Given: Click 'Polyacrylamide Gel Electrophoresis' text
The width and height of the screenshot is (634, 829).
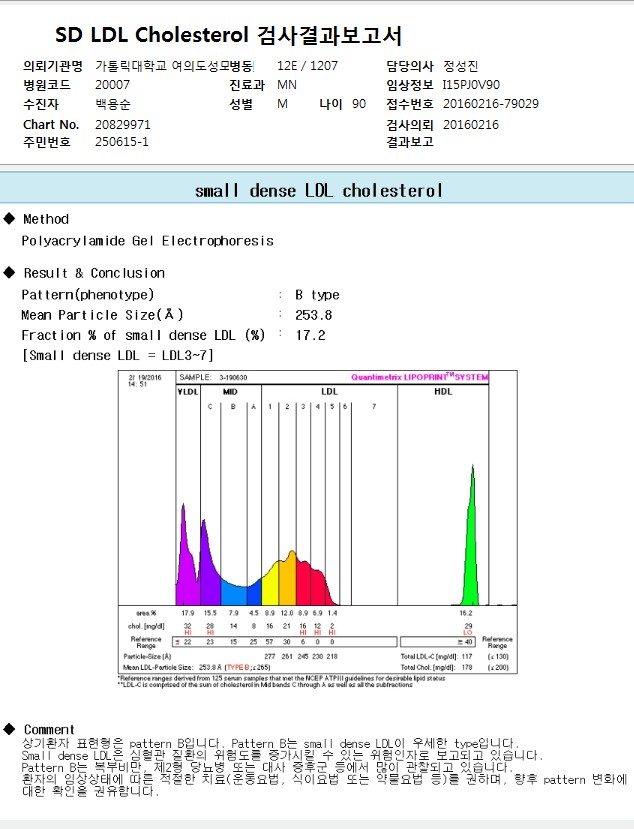Looking at the screenshot, I should pyautogui.click(x=148, y=241).
